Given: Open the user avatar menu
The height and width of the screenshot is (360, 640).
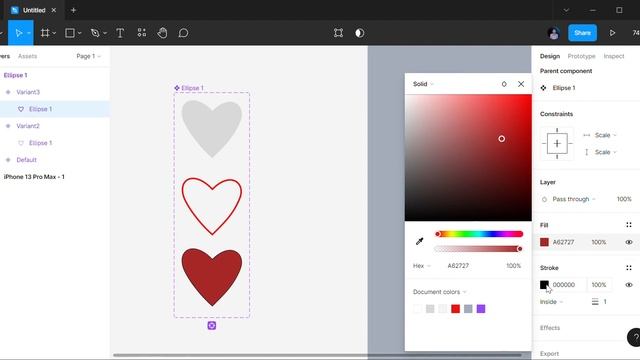Looking at the screenshot, I should click(x=553, y=33).
